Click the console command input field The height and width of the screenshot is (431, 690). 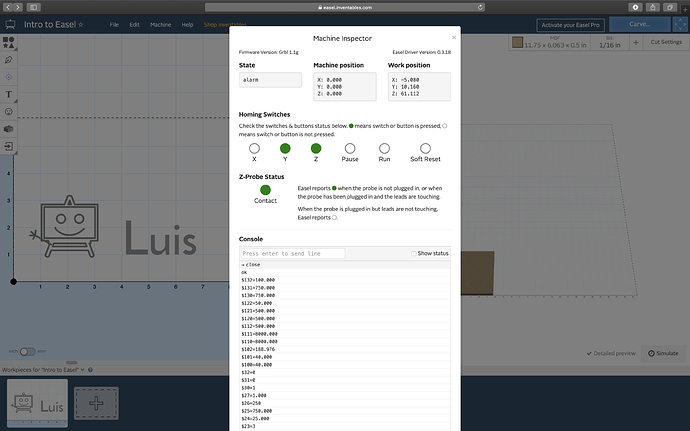293,254
